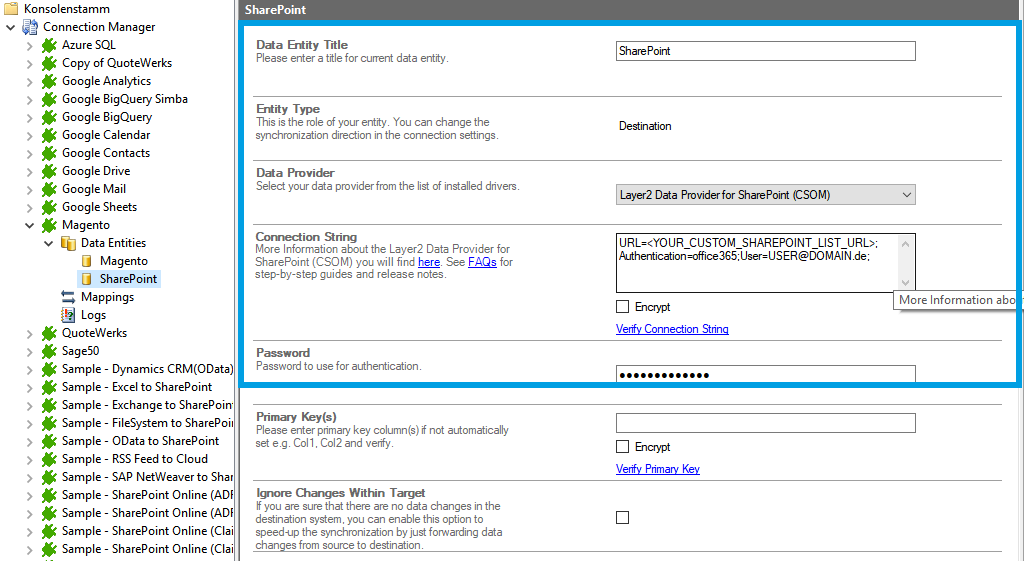Select the SharePoint data entity in tree
This screenshot has height=561, width=1024.
[x=128, y=279]
